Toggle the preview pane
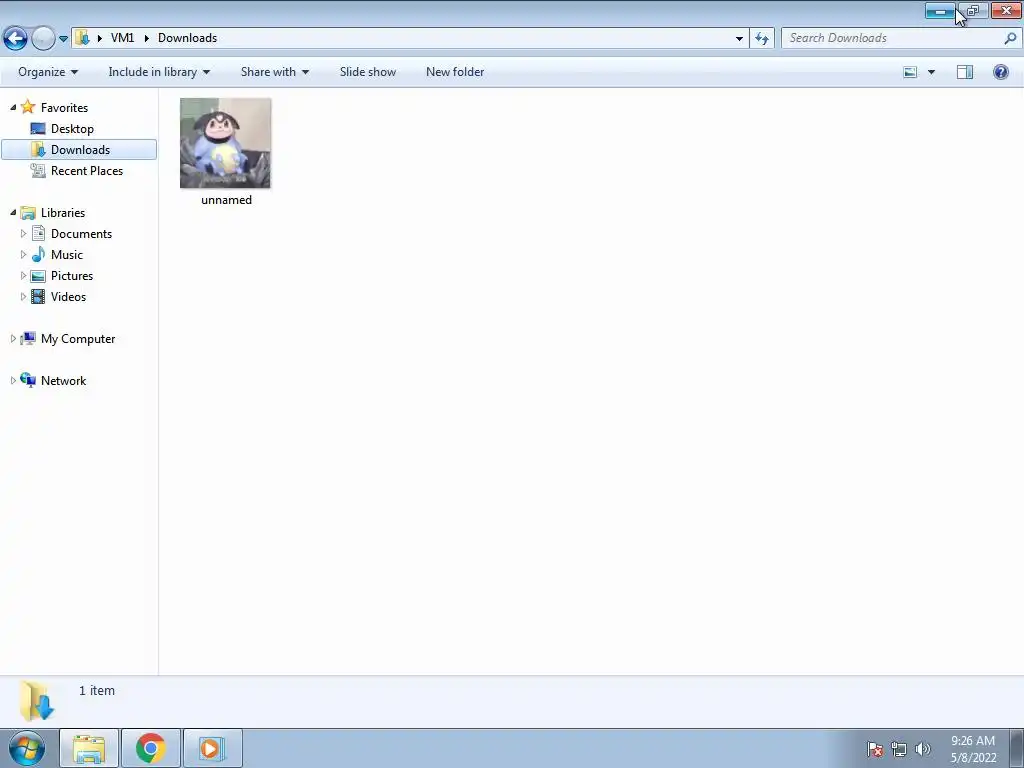The width and height of the screenshot is (1024, 768). pos(965,72)
